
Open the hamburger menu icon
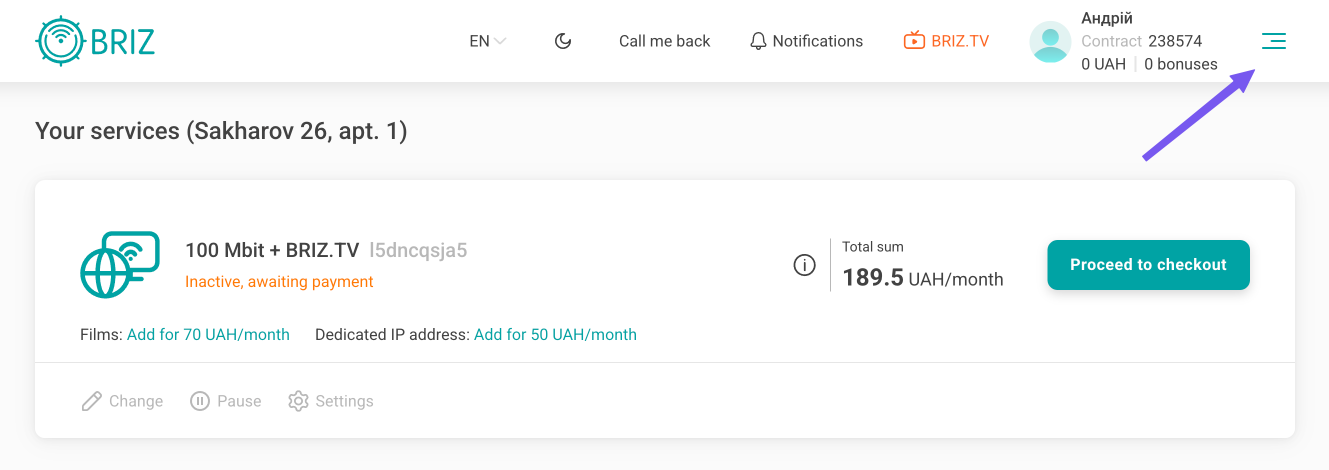[1273, 41]
